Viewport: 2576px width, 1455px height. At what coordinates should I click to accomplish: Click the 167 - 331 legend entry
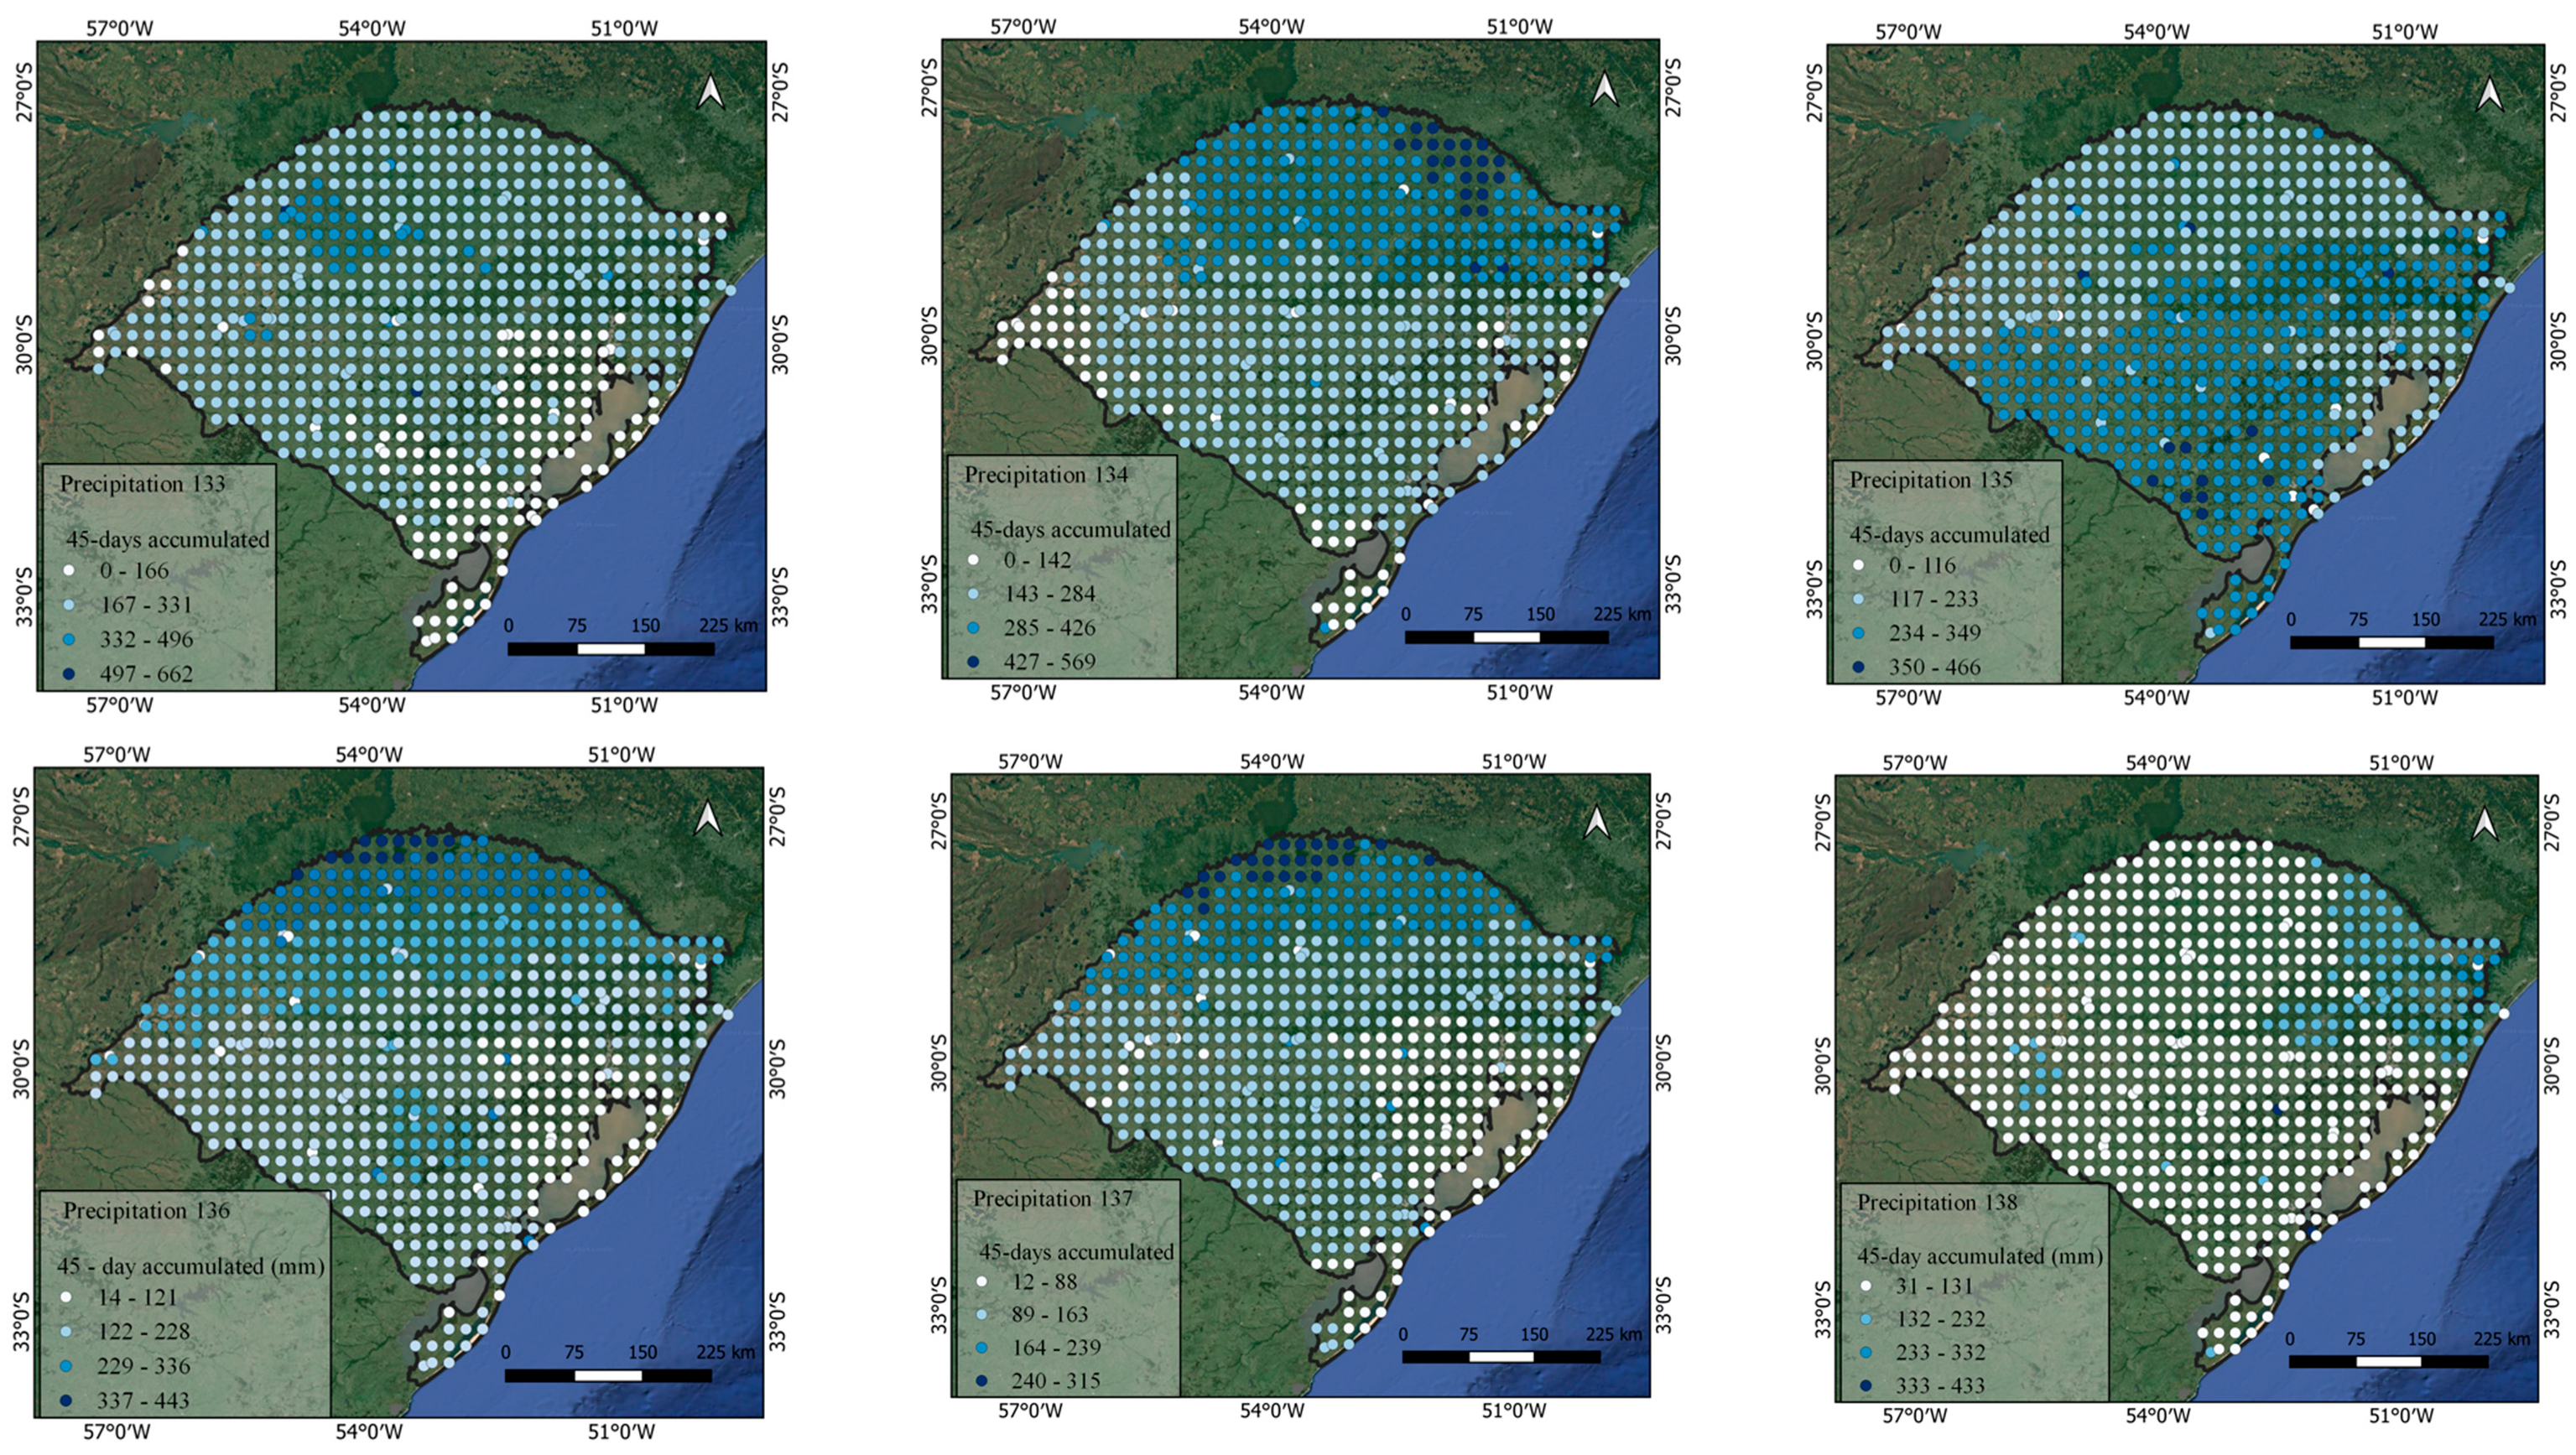(145, 605)
